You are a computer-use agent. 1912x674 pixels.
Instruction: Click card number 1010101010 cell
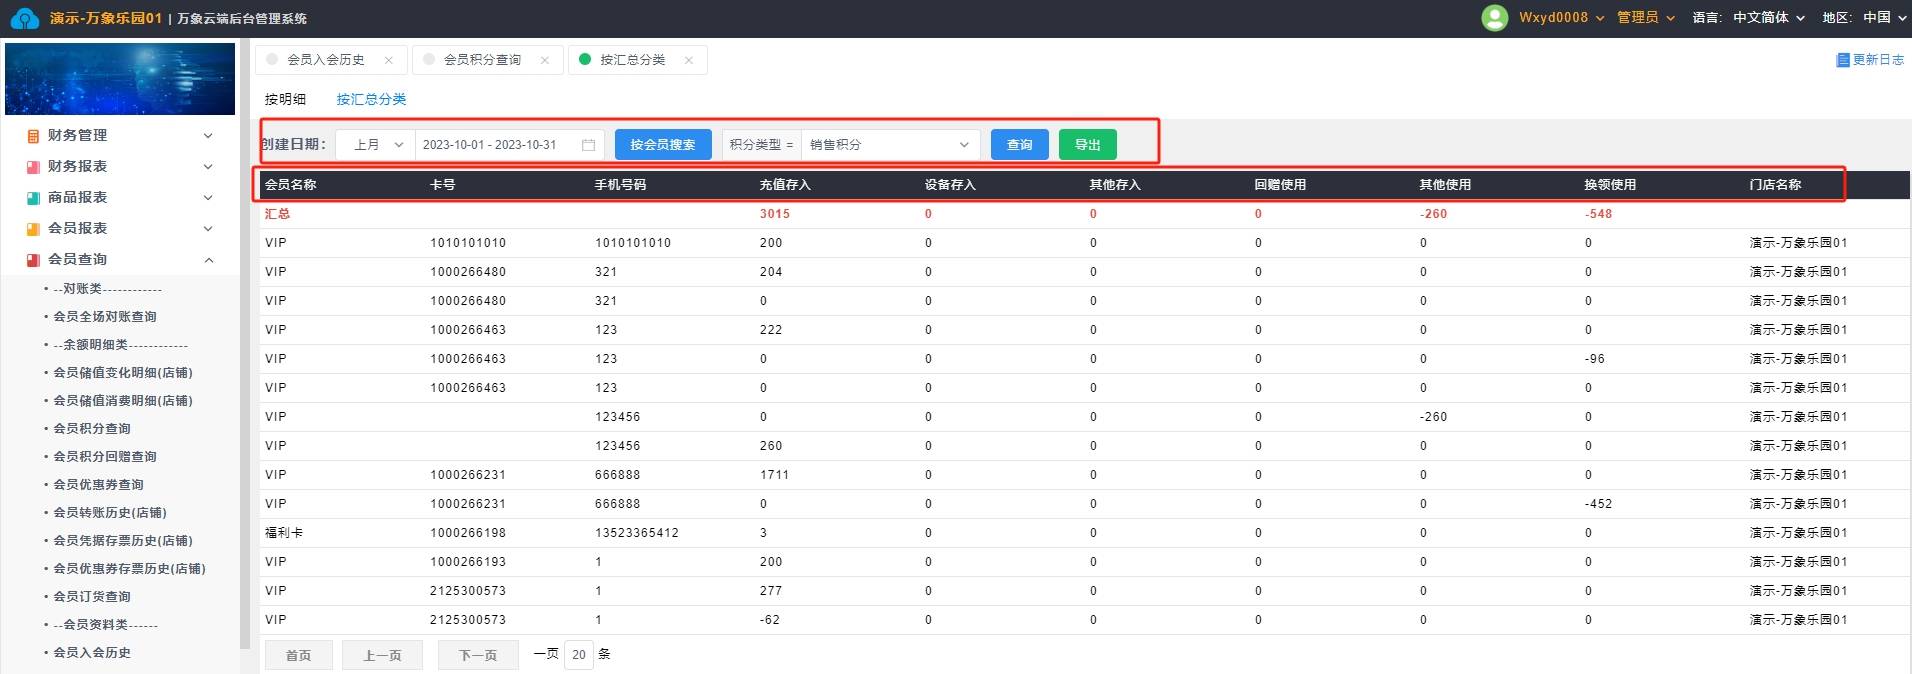click(468, 243)
